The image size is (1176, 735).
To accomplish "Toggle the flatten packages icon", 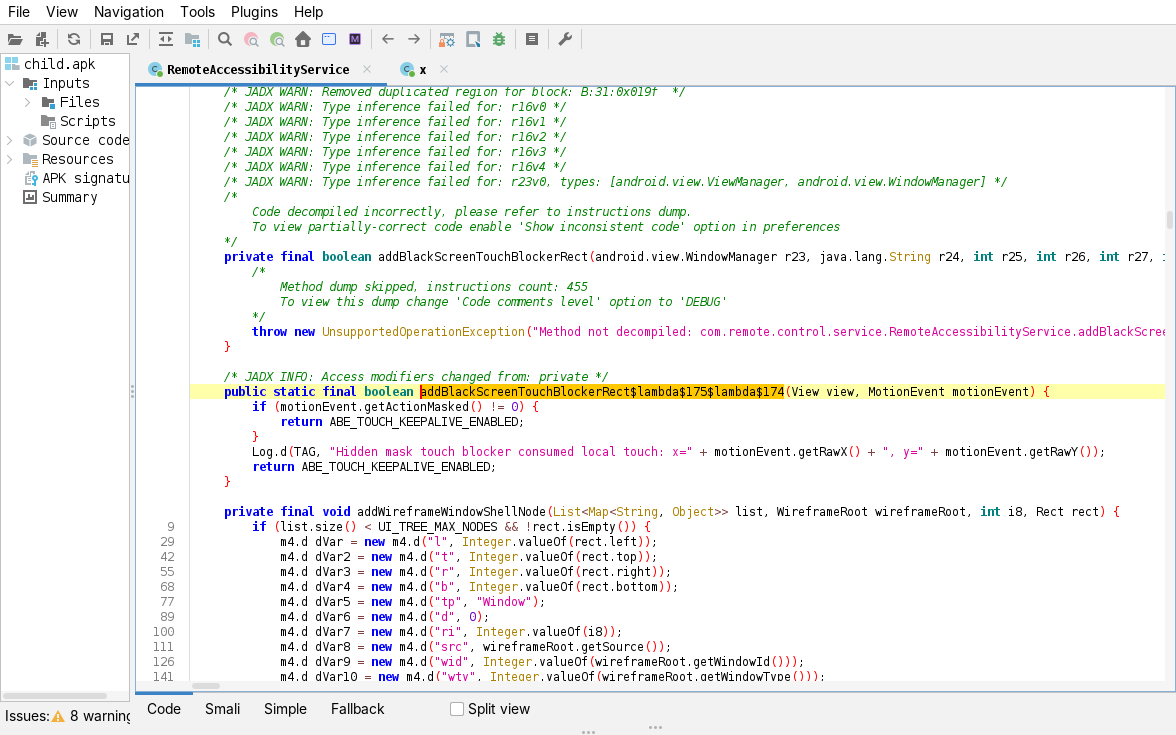I will pos(193,40).
